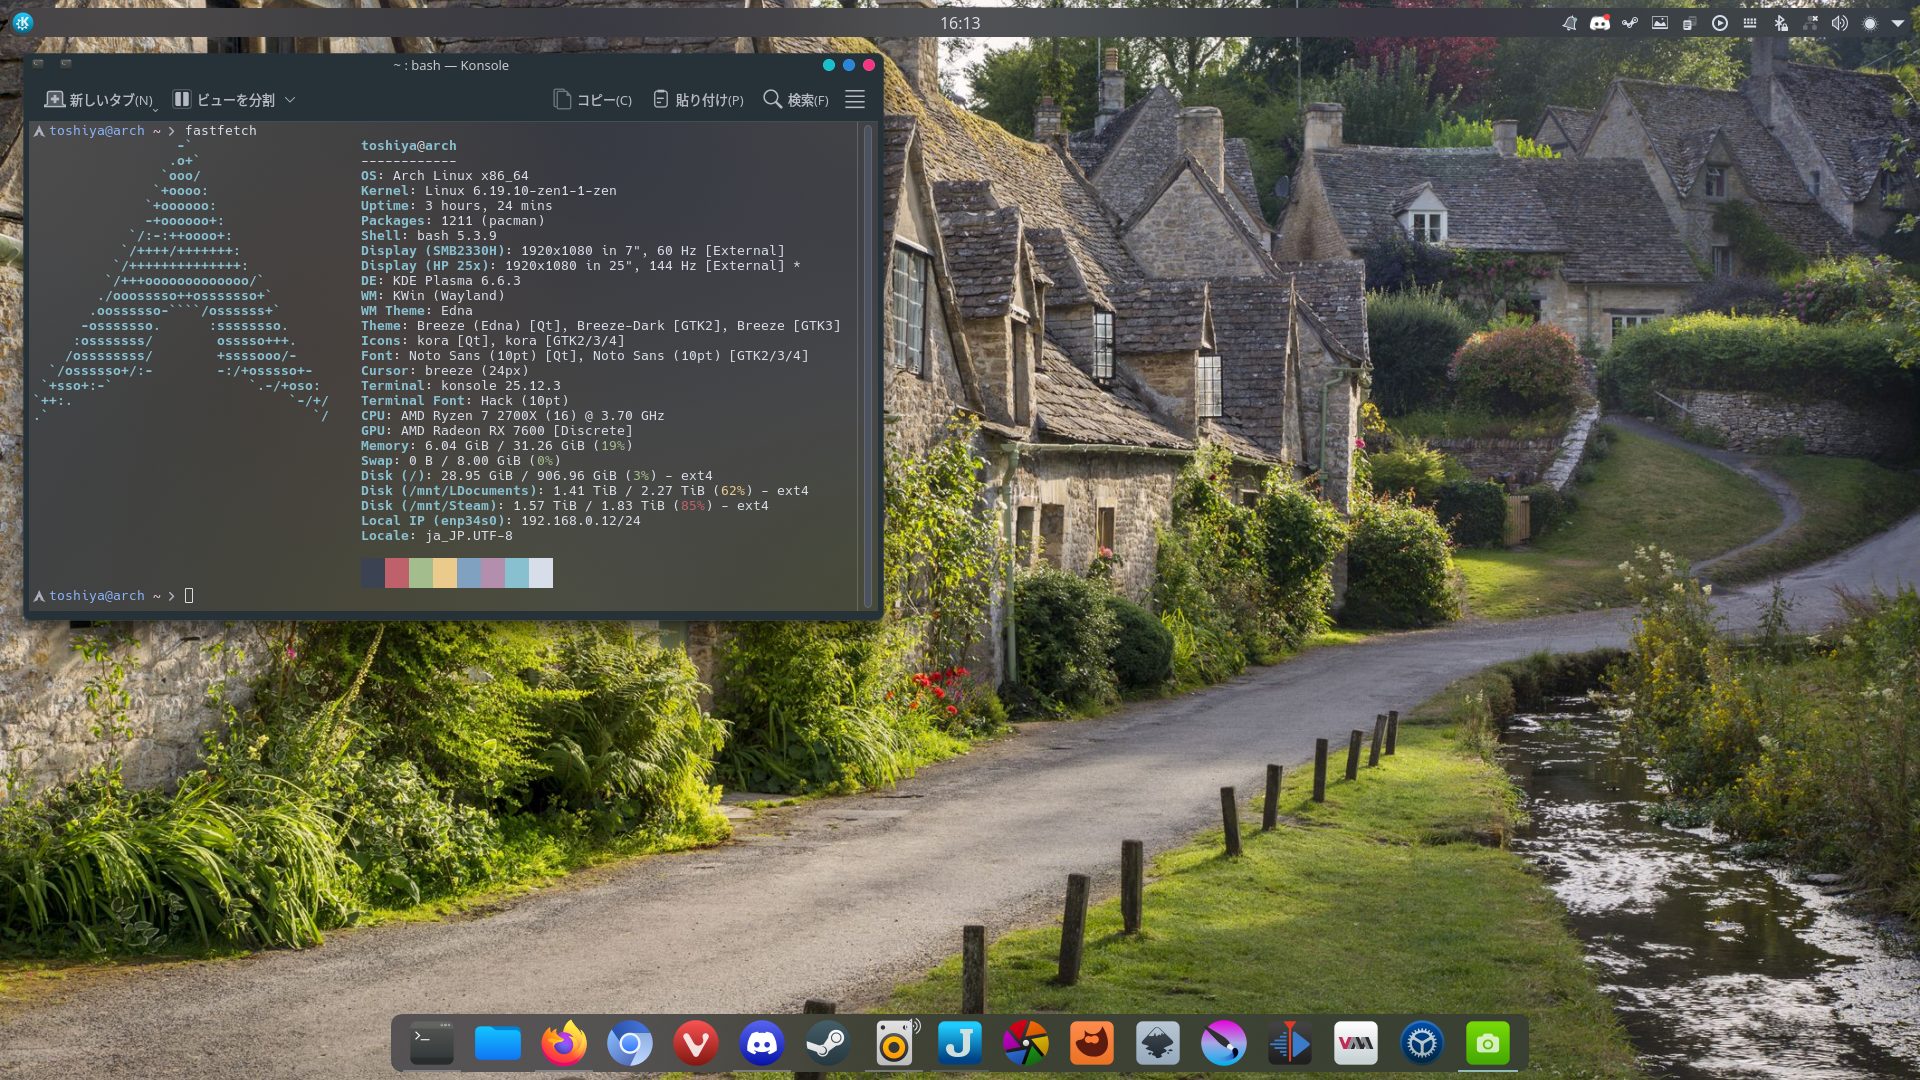Image resolution: width=1920 pixels, height=1080 pixels.
Task: Toggle Bluetooth from the system tray
Action: 1780,23
